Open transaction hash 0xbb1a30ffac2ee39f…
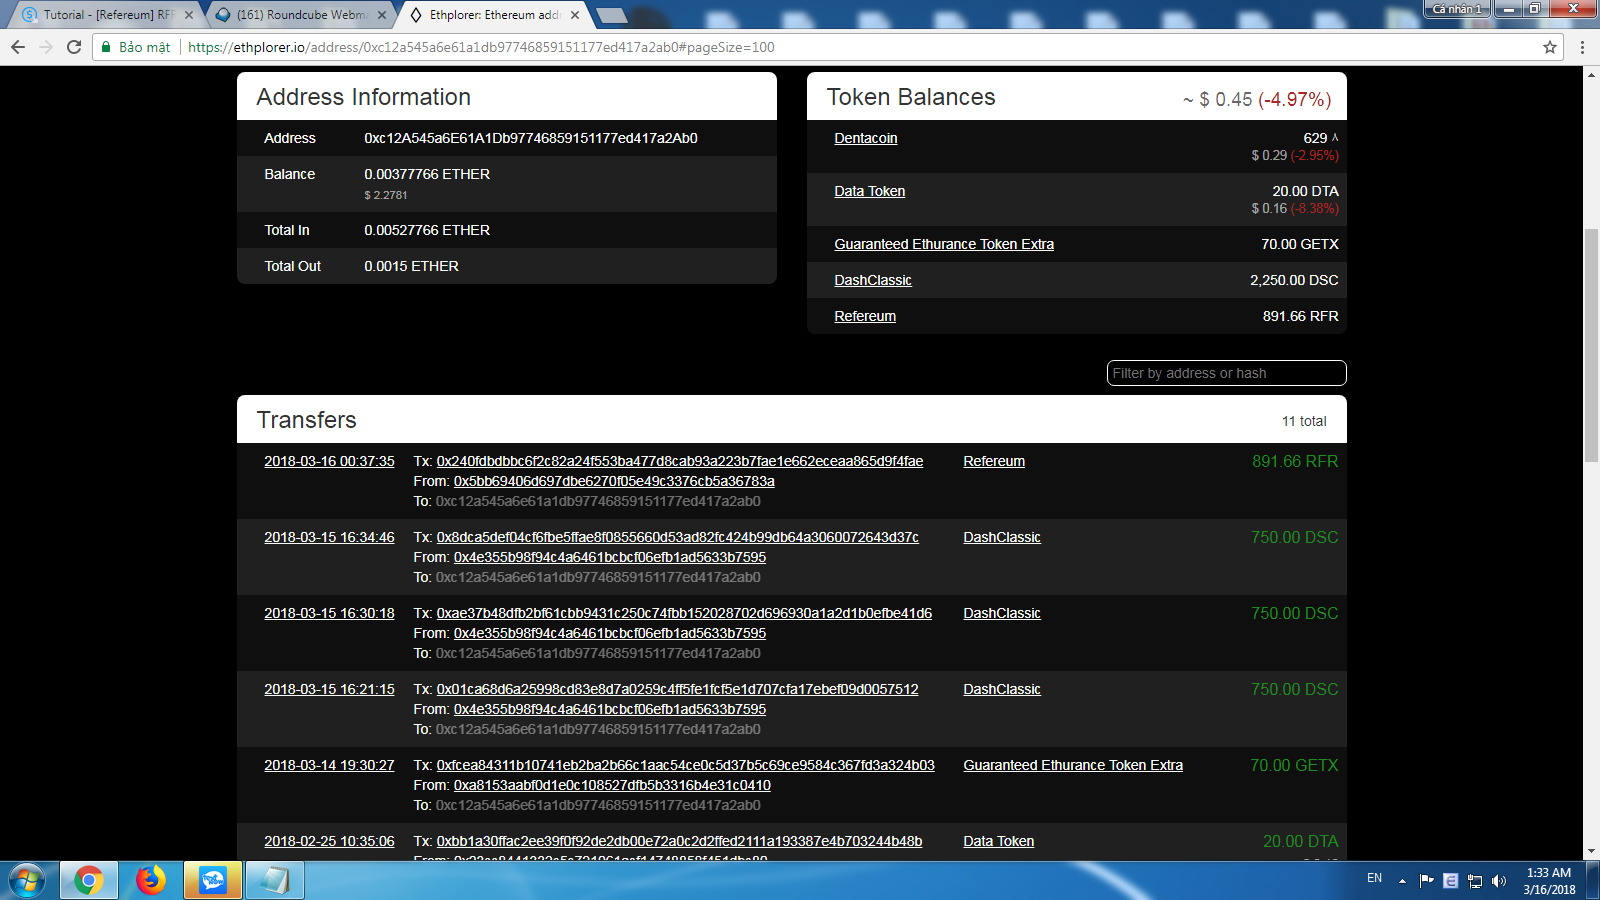 679,841
